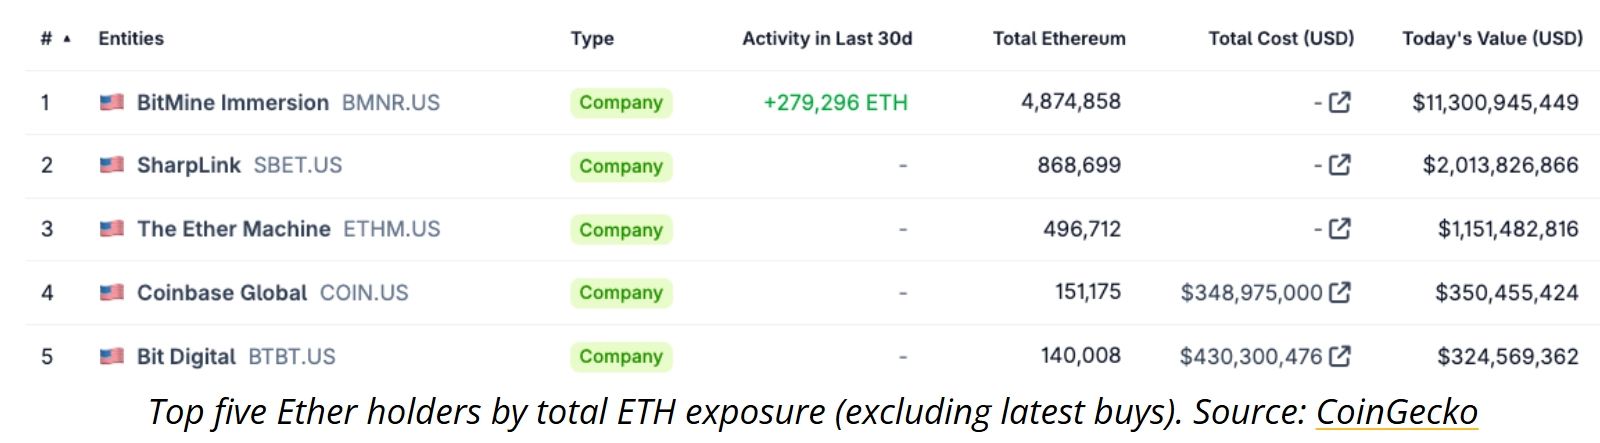The height and width of the screenshot is (443, 1600).
Task: Open BitMine Immersion total cost external link icon
Action: click(x=1340, y=102)
